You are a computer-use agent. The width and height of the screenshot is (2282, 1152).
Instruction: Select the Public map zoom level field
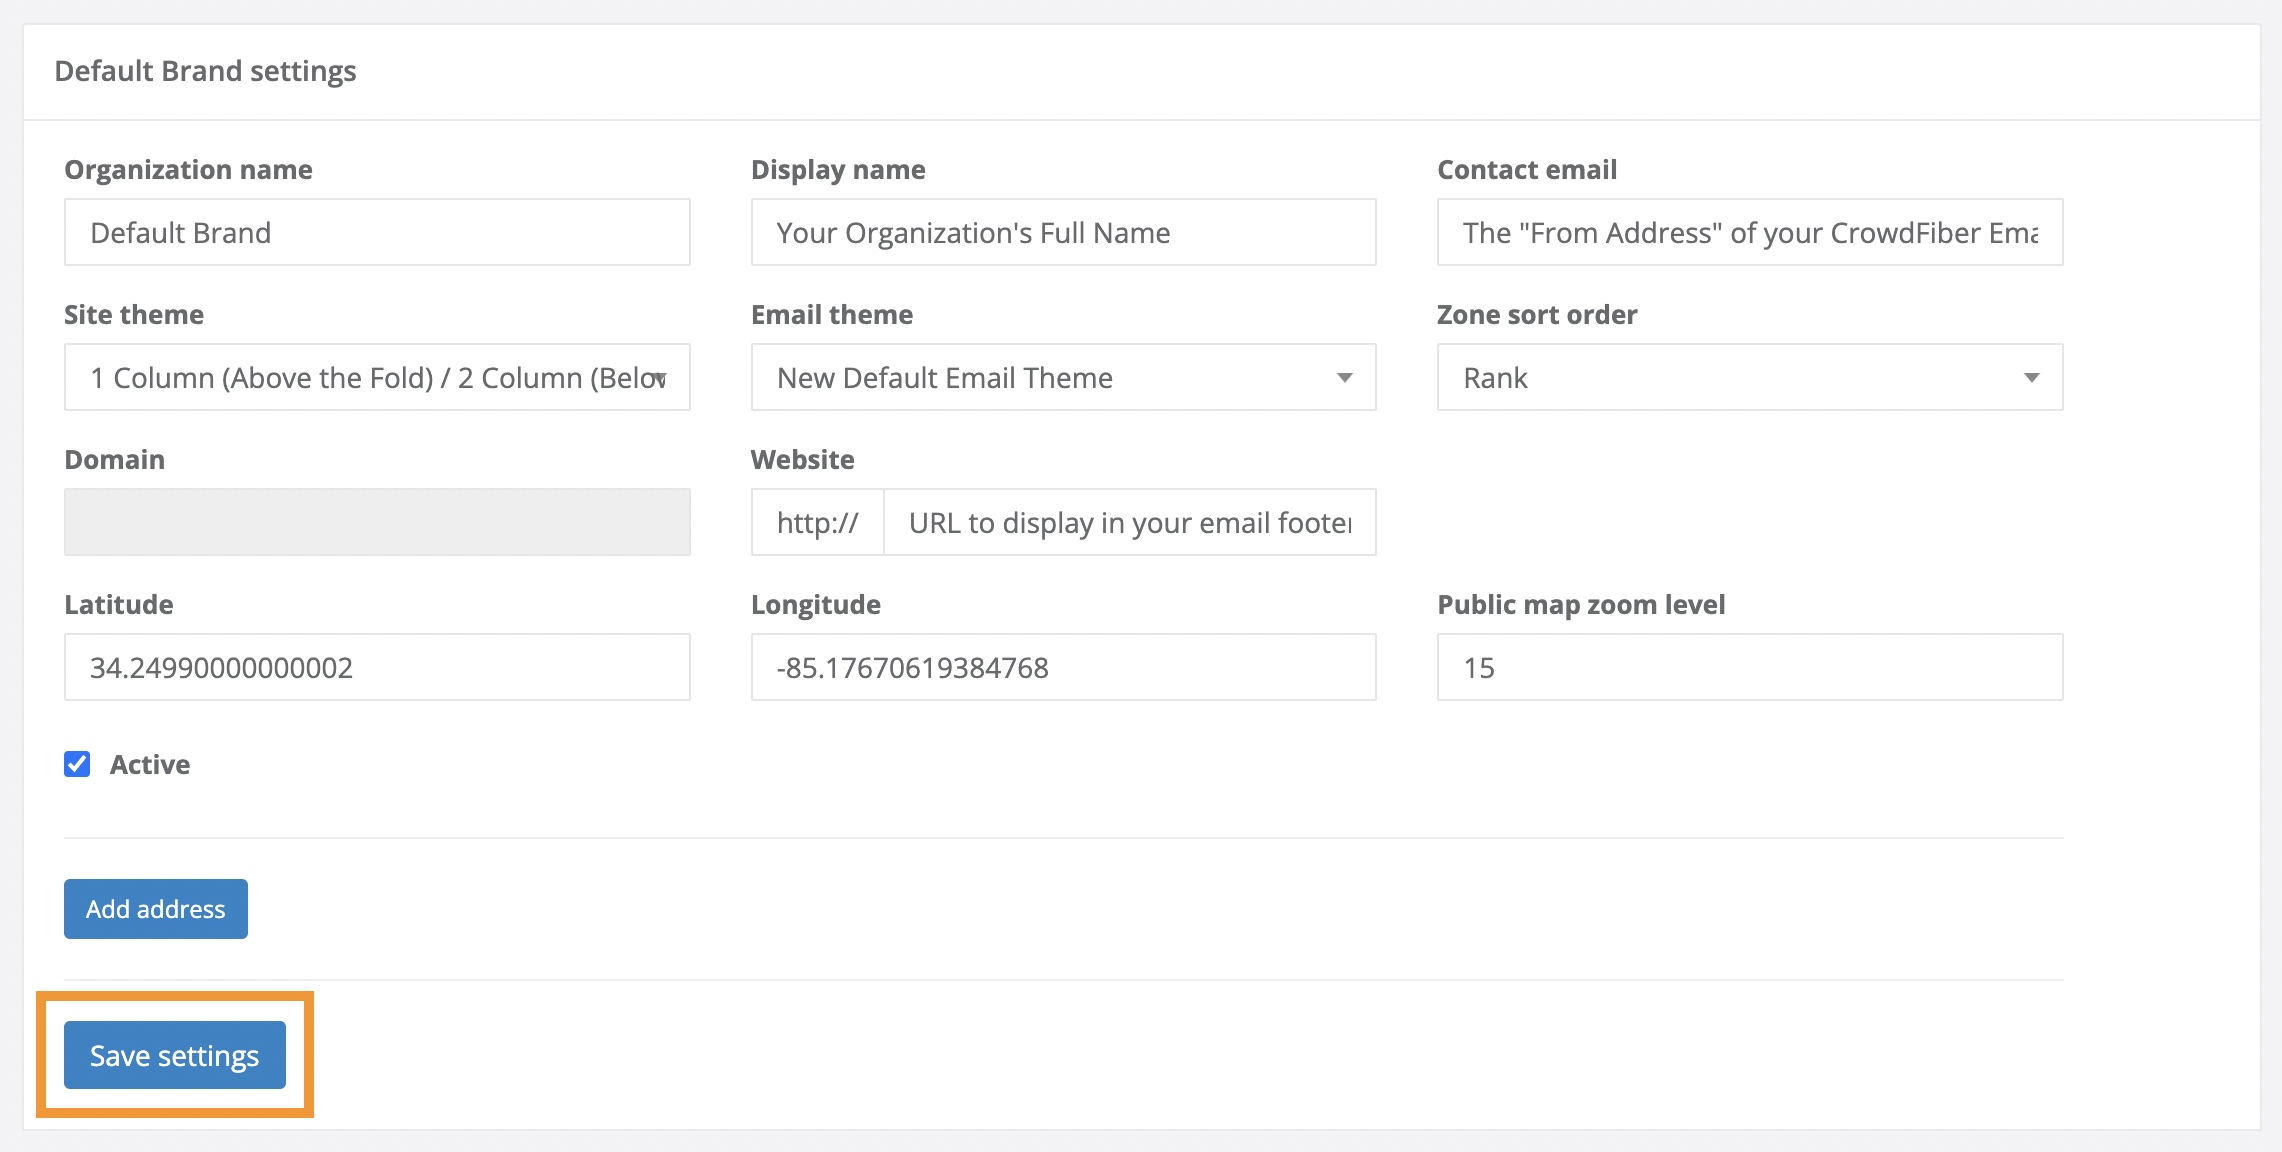click(x=1749, y=667)
